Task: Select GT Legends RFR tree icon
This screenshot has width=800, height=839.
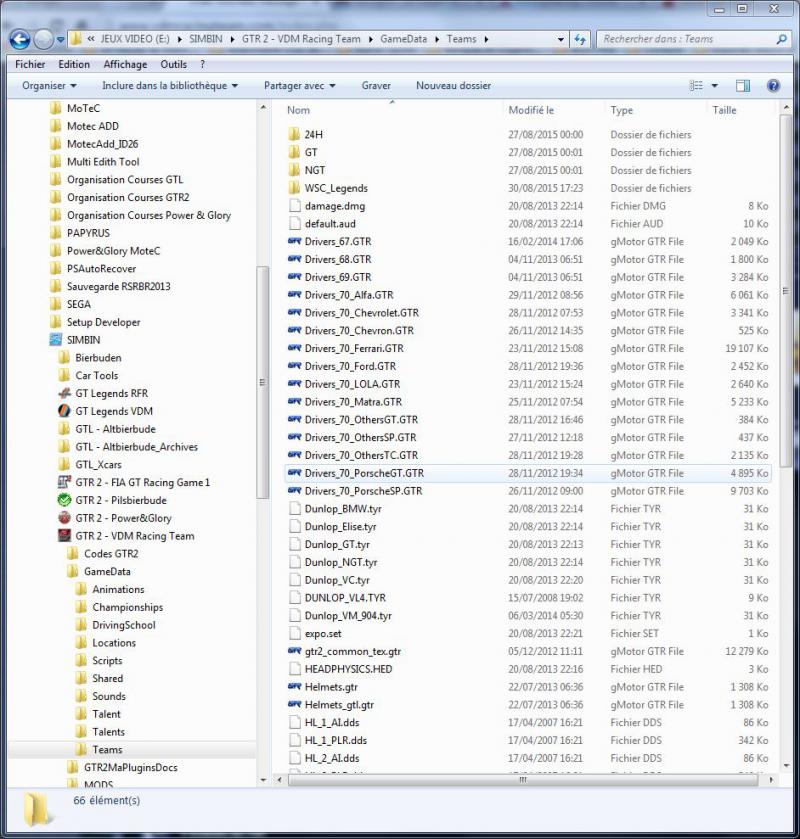Action: (64, 393)
